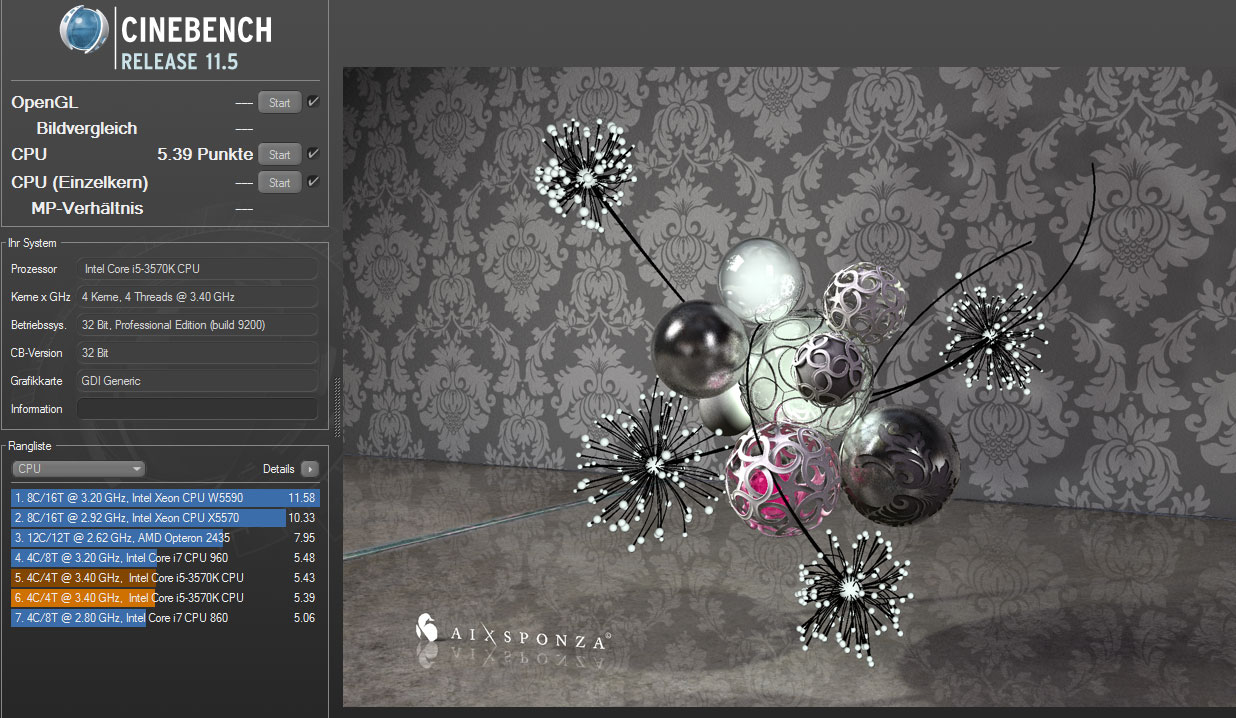Viewport: 1236px width, 718px height.
Task: Select the Xeon W5590 ranking entry
Action: [165, 498]
